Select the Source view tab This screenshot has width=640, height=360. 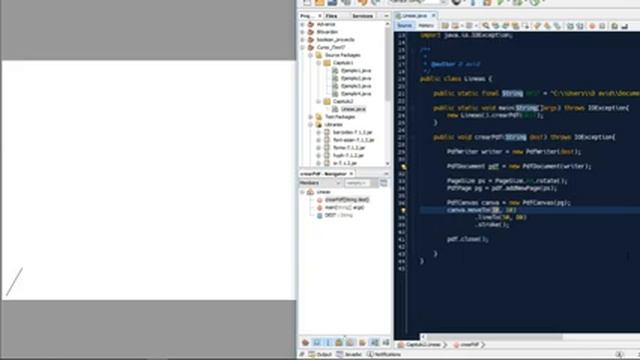tap(404, 26)
